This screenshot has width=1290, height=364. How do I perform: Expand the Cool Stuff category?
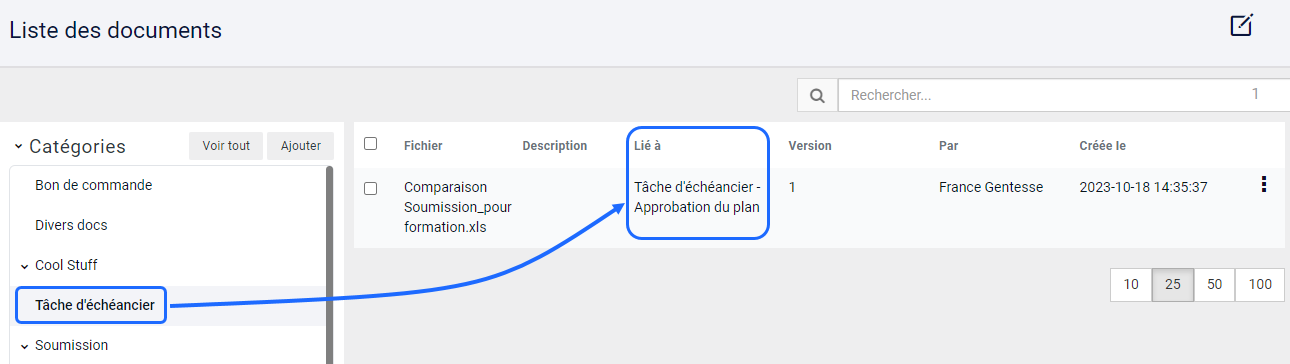coord(24,266)
